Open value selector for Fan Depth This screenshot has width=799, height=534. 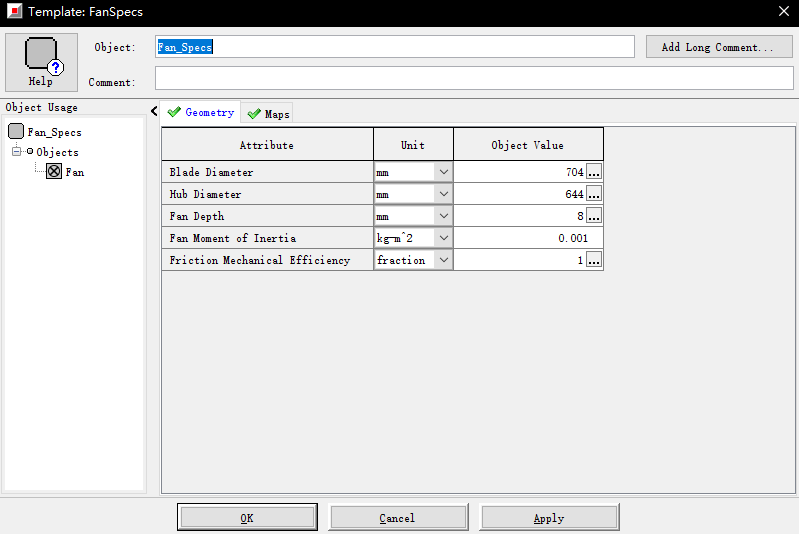(594, 216)
